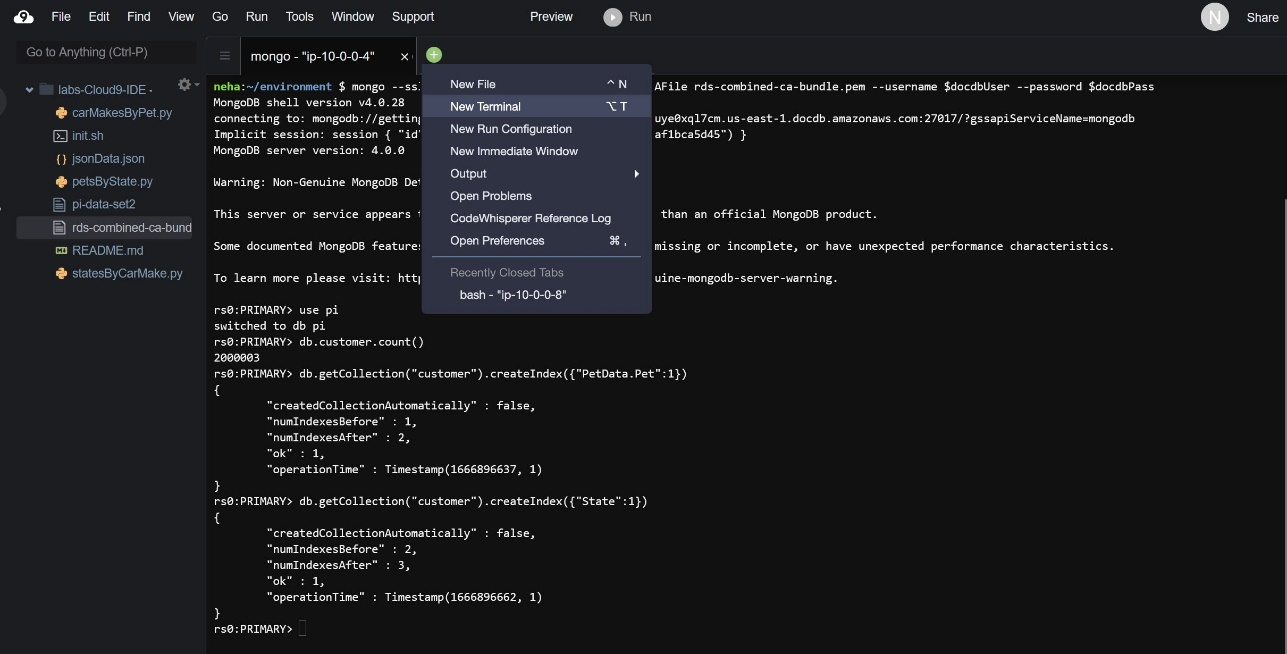Reopen closed tab bash ip-10-0-0-8
Screen dimensions: 1287x654
click(537, 295)
